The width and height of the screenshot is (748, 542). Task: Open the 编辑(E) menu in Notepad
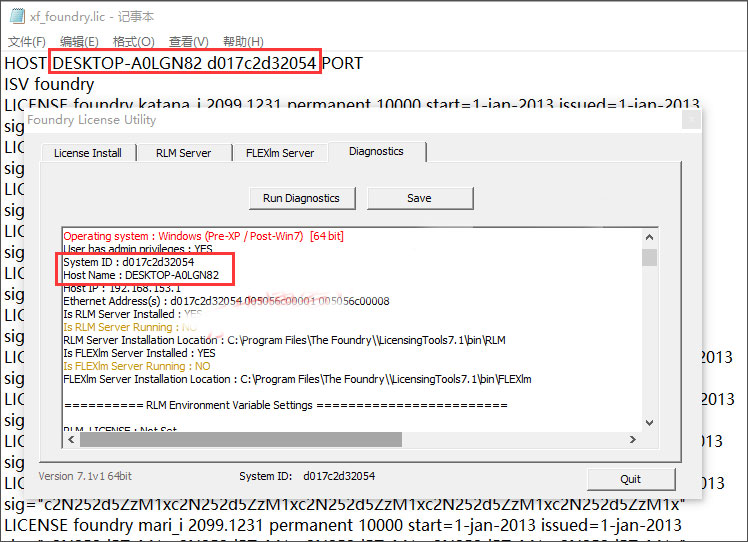79,42
